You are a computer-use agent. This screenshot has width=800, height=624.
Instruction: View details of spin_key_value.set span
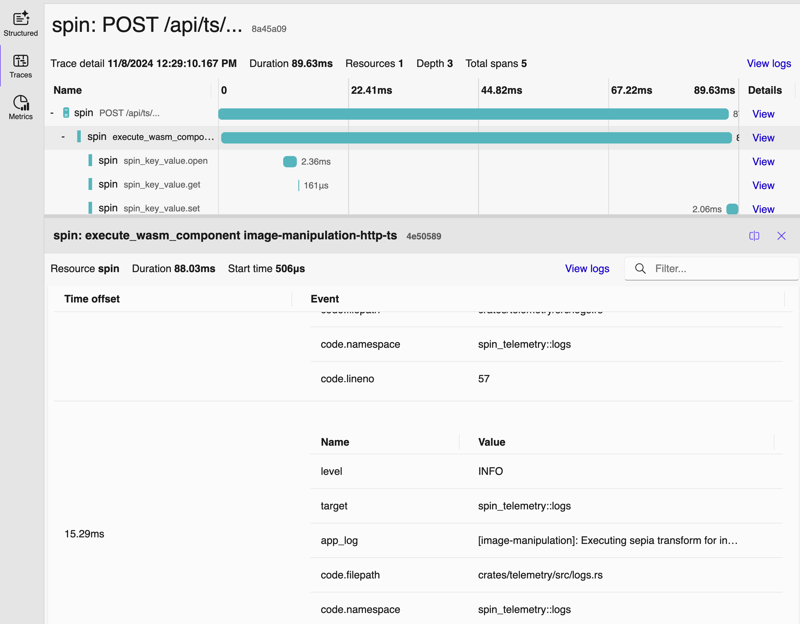[763, 209]
